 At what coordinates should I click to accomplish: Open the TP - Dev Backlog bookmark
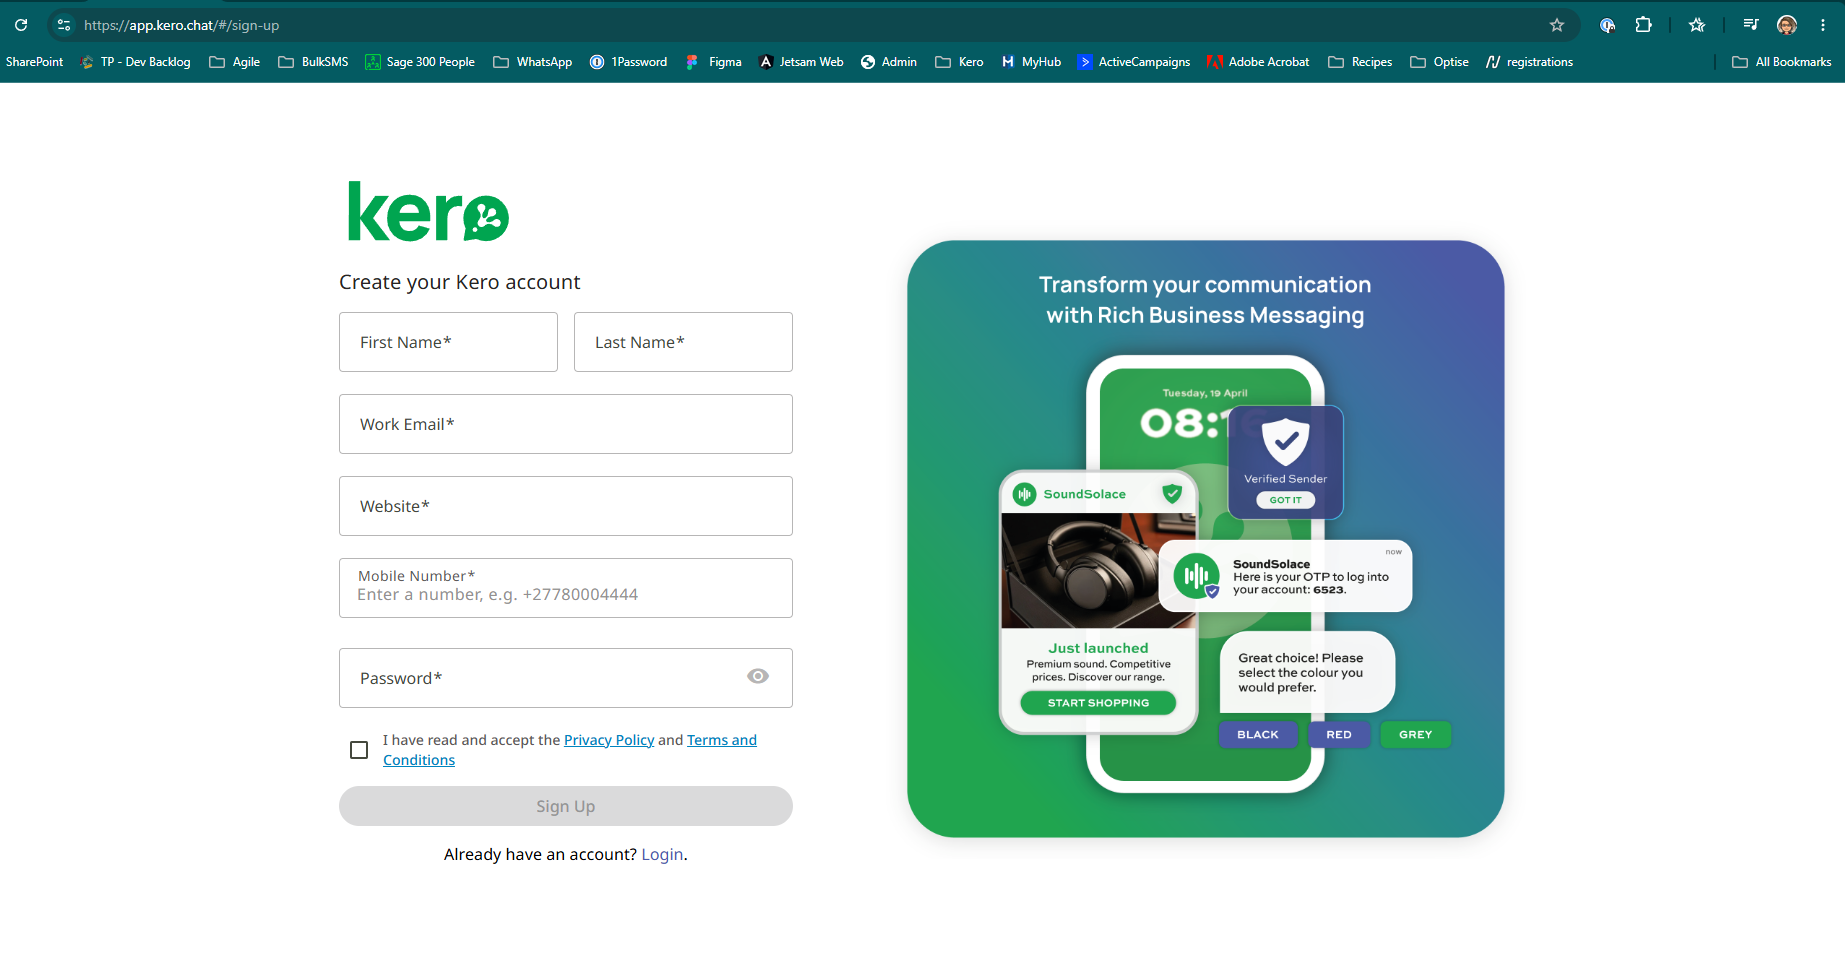pos(135,62)
